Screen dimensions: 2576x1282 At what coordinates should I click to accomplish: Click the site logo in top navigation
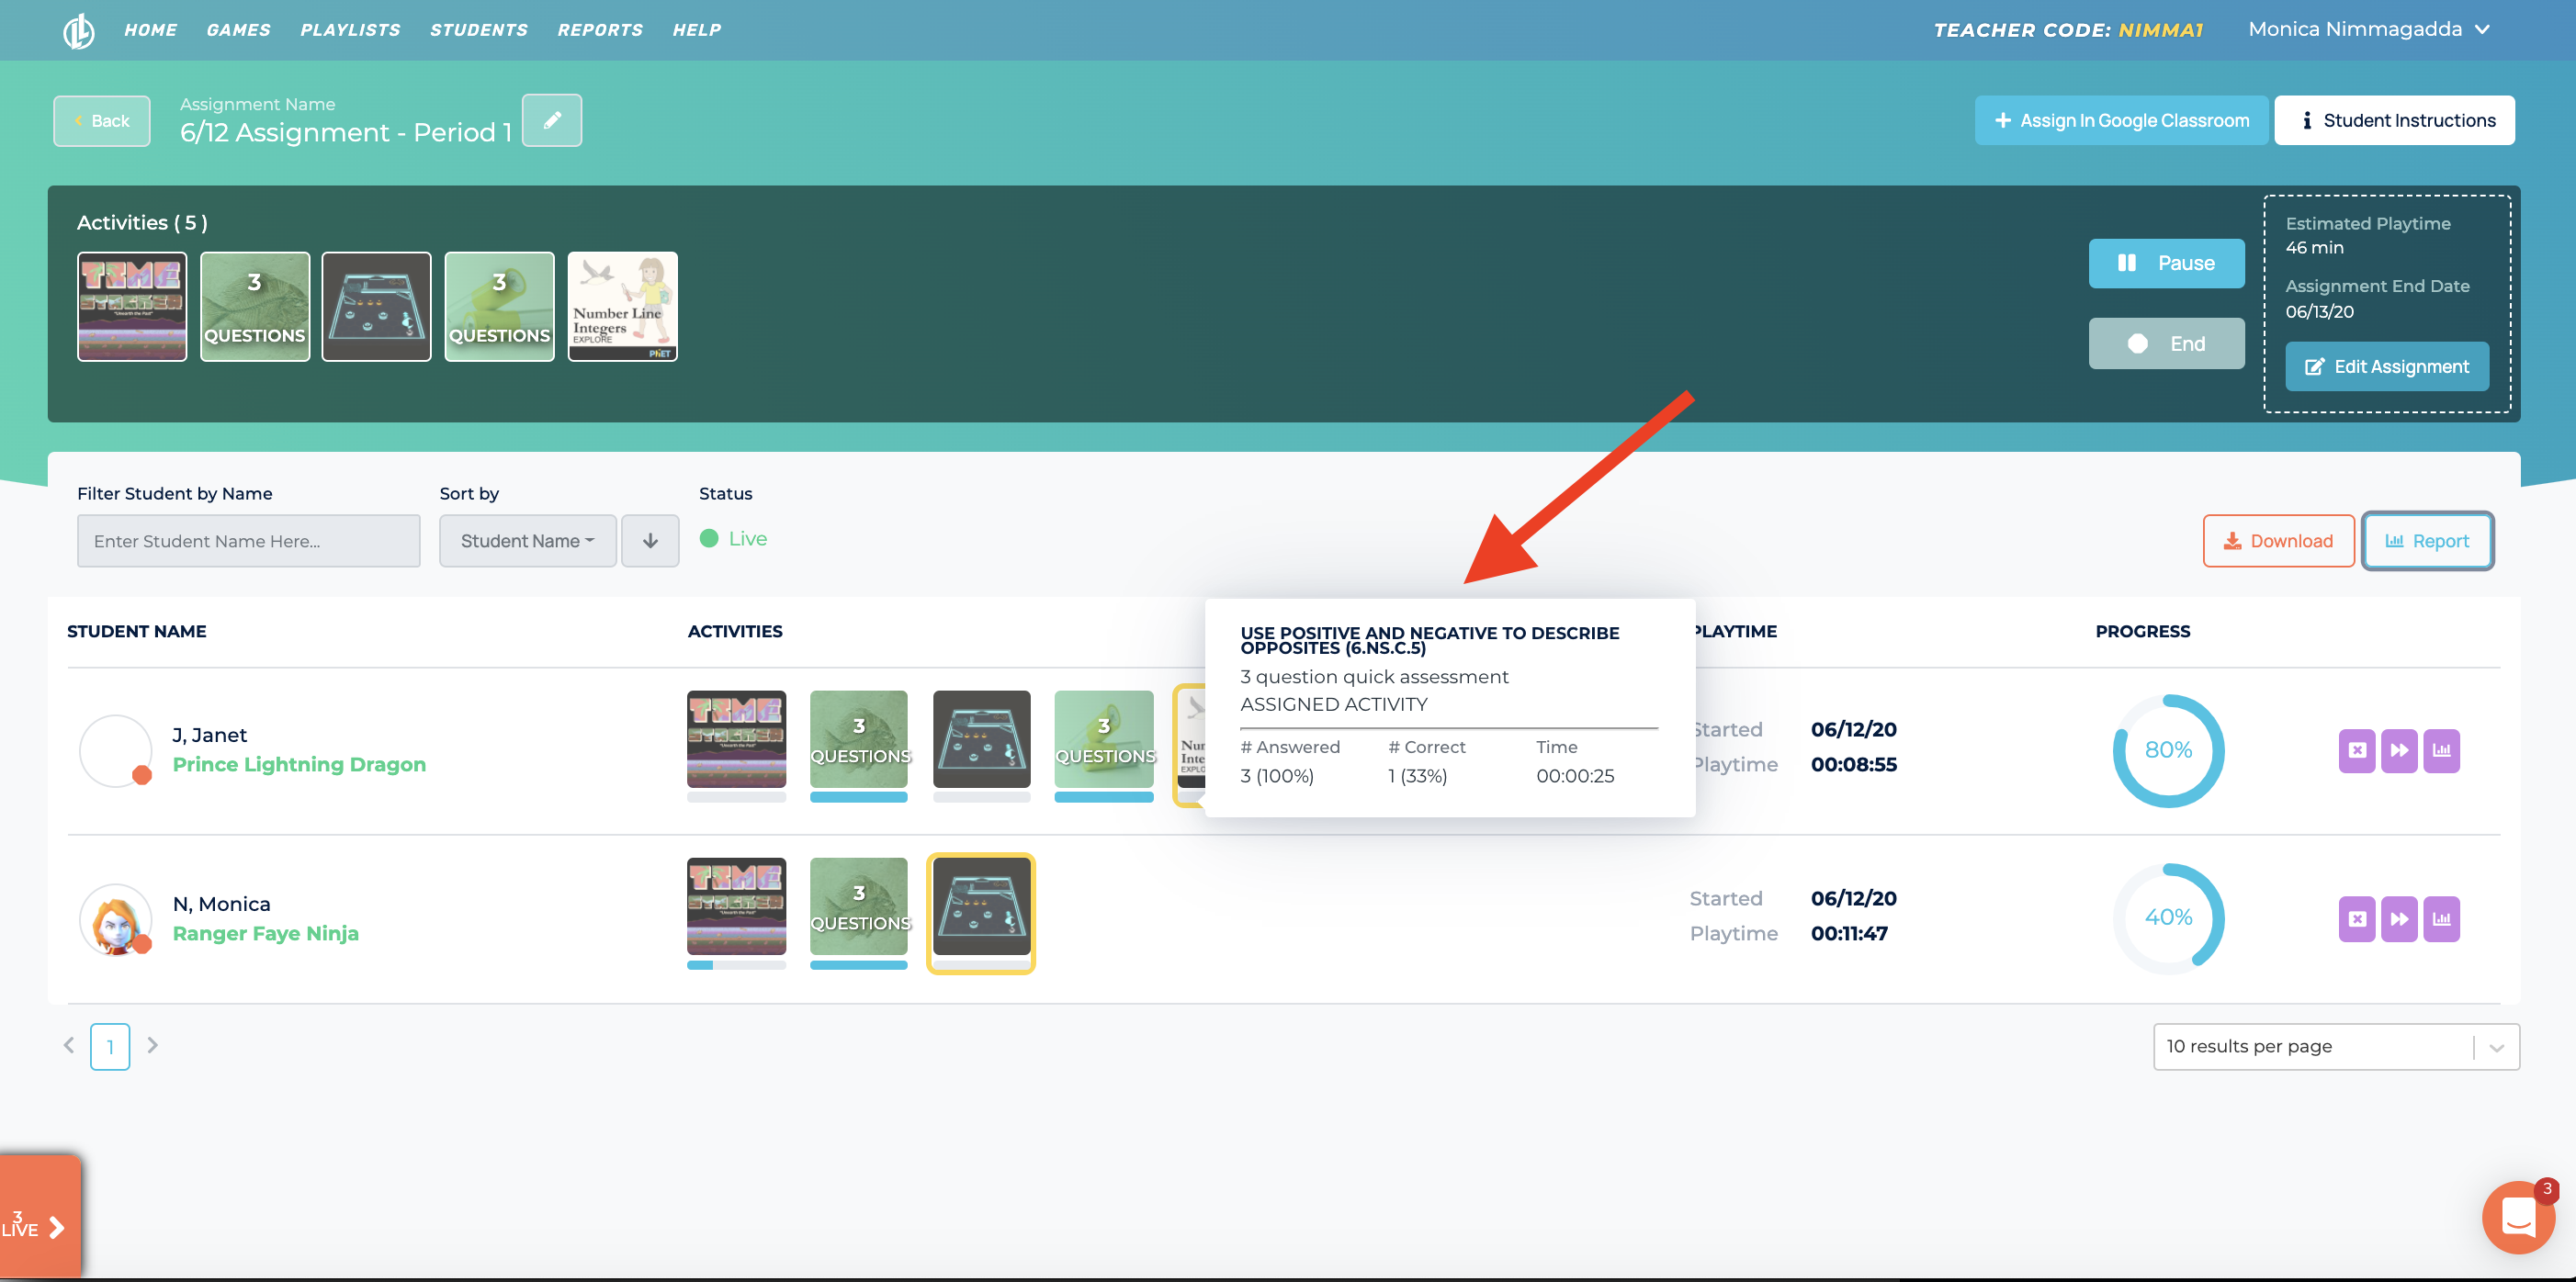(x=79, y=31)
